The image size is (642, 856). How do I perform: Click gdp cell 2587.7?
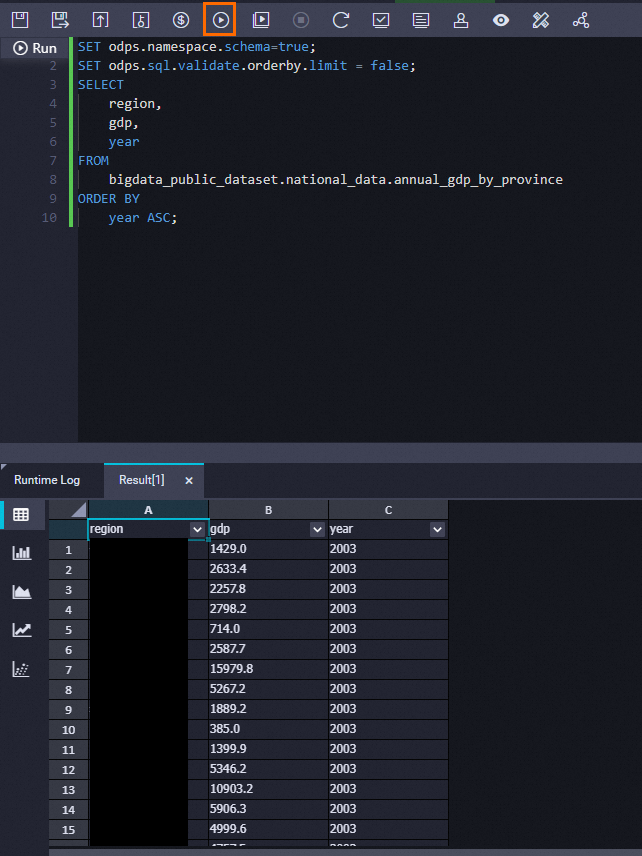[268, 649]
